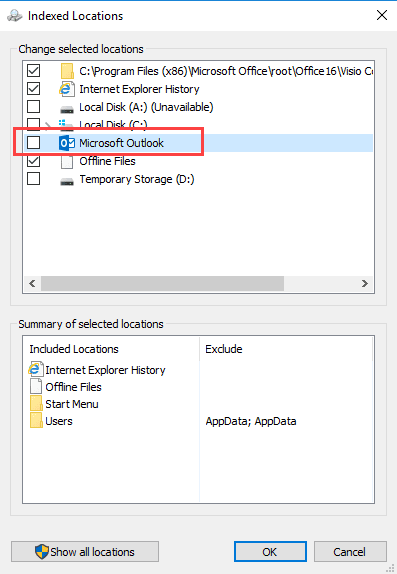
Task: Click the Start Menu folder icon
Action: tap(36, 404)
